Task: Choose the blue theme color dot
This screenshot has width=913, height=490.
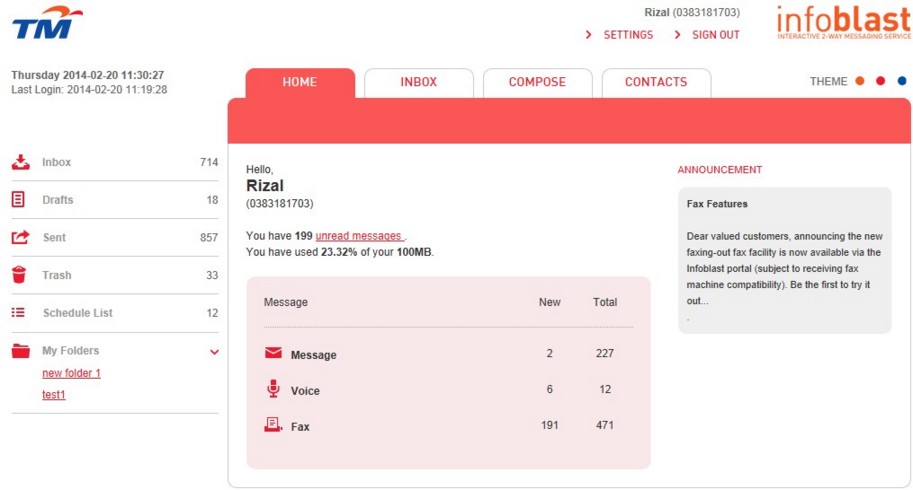Action: pyautogui.click(x=902, y=81)
